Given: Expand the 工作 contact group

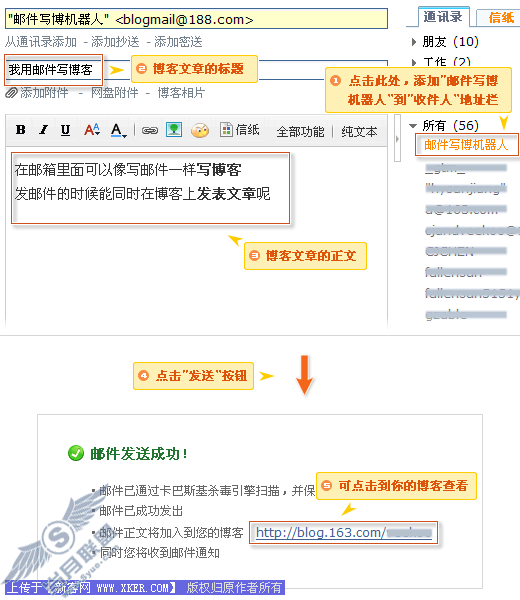Looking at the screenshot, I should tap(414, 62).
